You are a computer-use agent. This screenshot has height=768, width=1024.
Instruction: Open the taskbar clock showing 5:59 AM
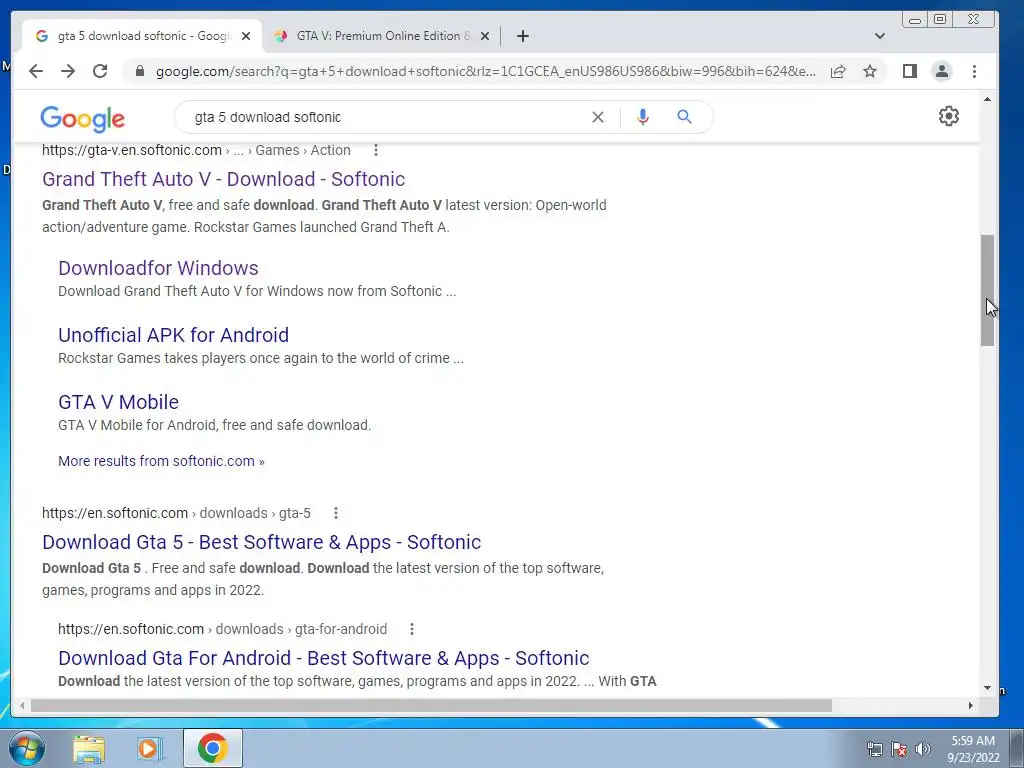[x=973, y=749]
